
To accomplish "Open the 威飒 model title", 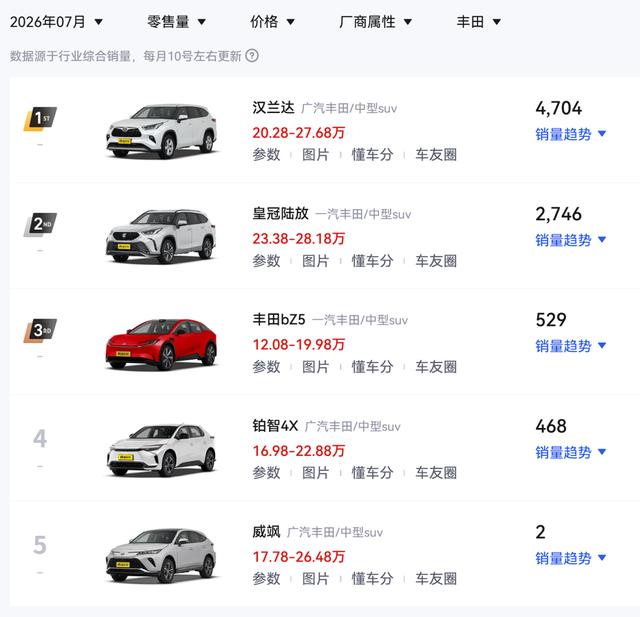I will [x=266, y=532].
